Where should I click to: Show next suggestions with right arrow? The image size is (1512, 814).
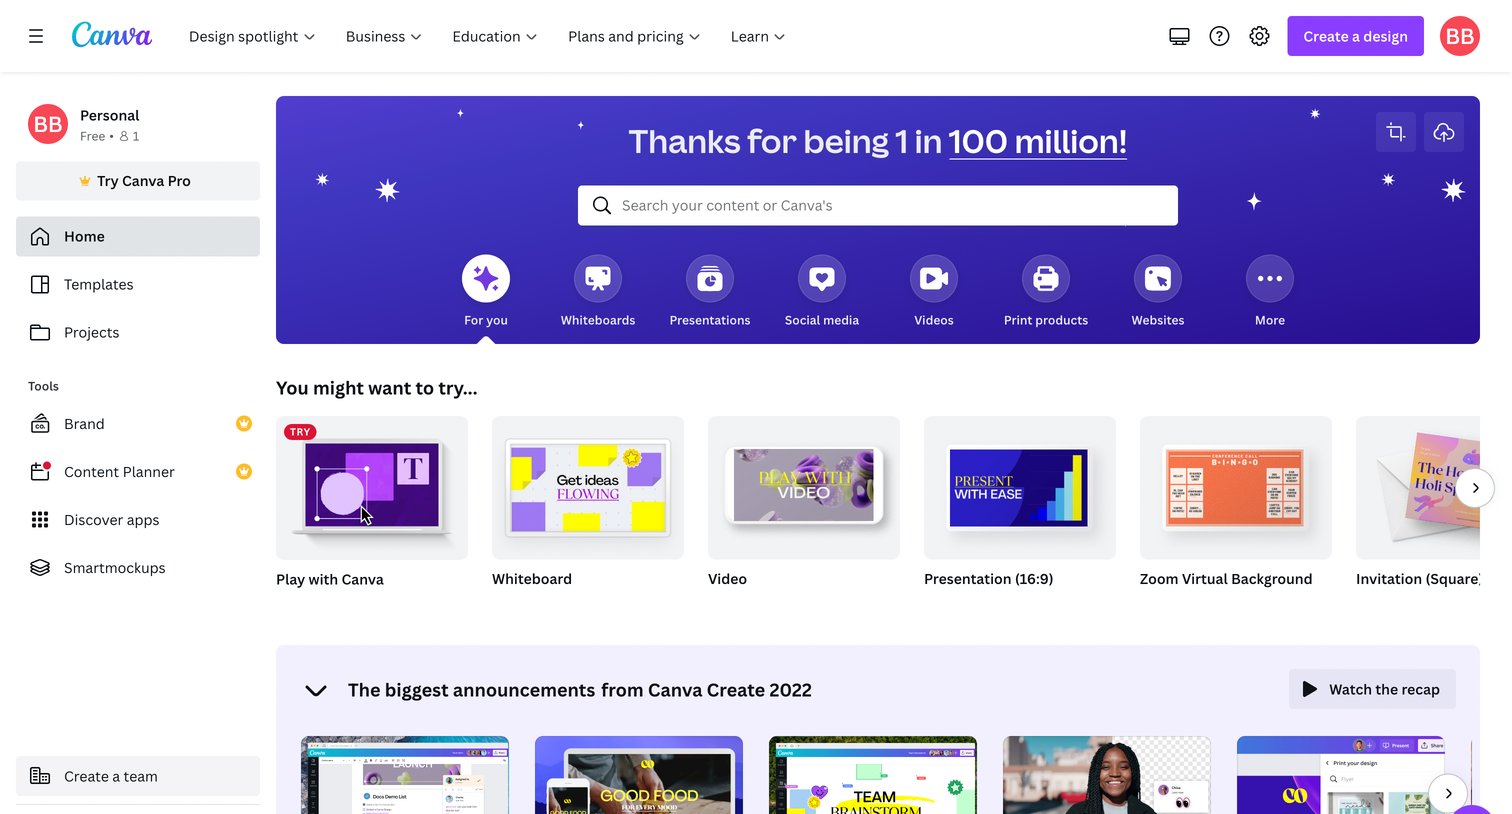tap(1475, 488)
